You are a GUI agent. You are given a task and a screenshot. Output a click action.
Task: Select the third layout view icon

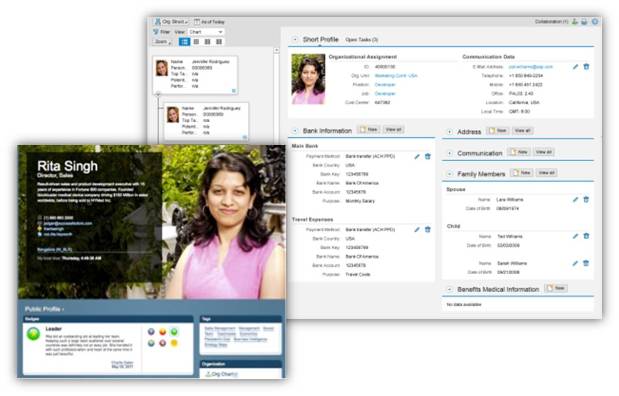tap(207, 41)
